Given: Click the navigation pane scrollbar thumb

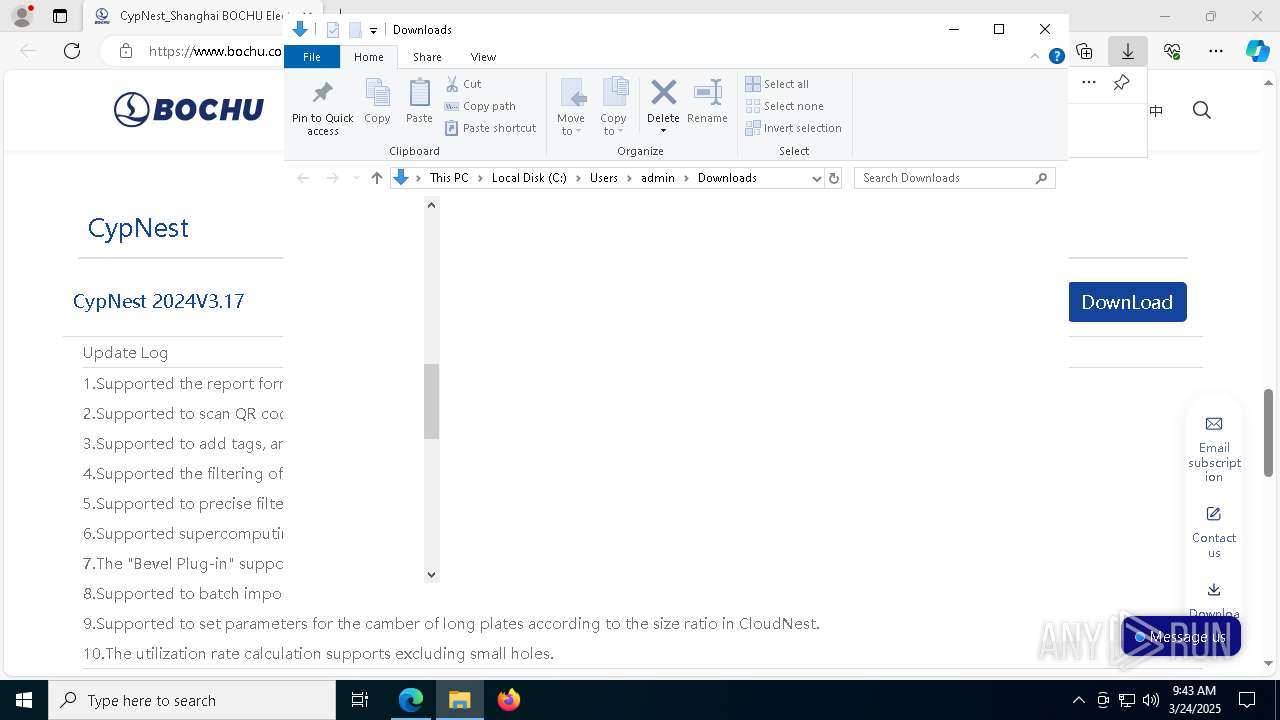Looking at the screenshot, I should (432, 401).
